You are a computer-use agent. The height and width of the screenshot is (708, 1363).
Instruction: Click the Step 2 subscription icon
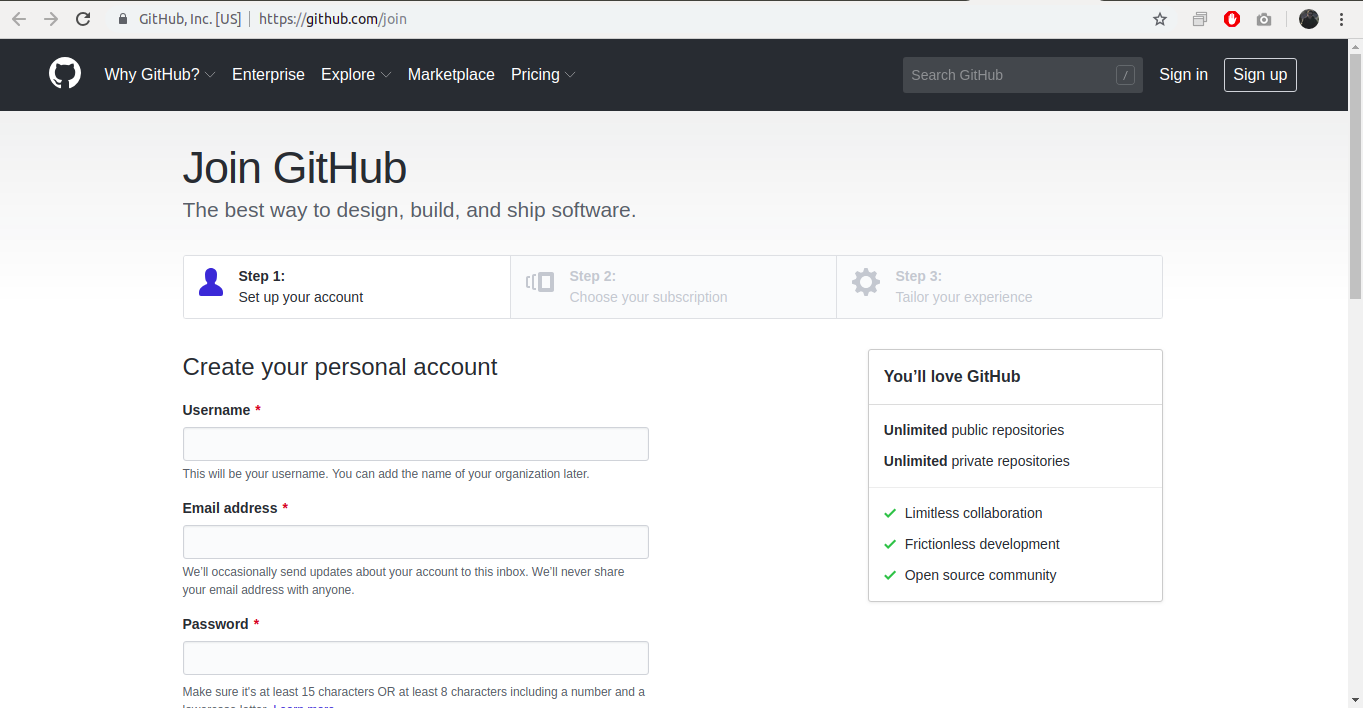540,282
